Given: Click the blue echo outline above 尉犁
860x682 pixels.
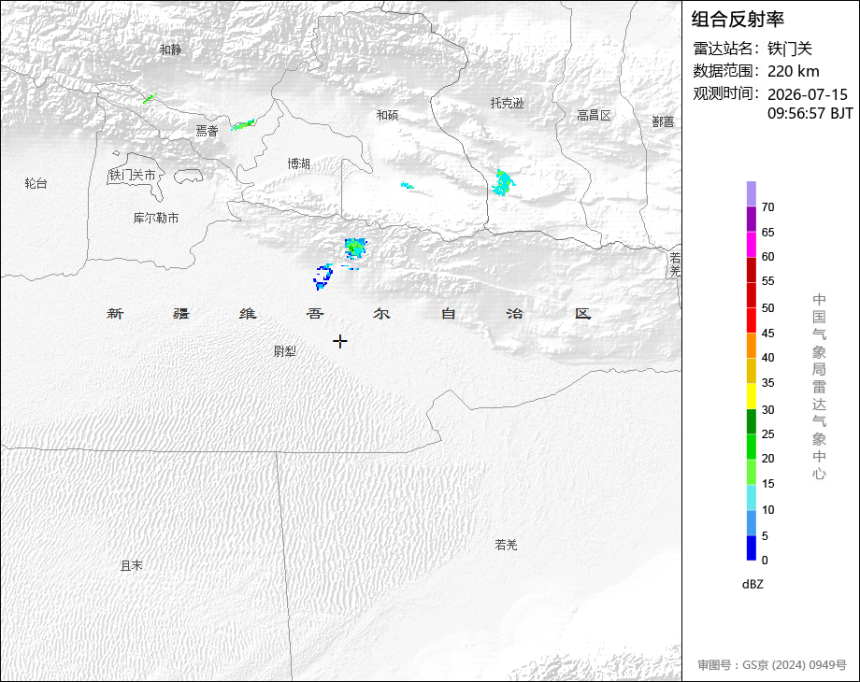Looking at the screenshot, I should coord(323,277).
